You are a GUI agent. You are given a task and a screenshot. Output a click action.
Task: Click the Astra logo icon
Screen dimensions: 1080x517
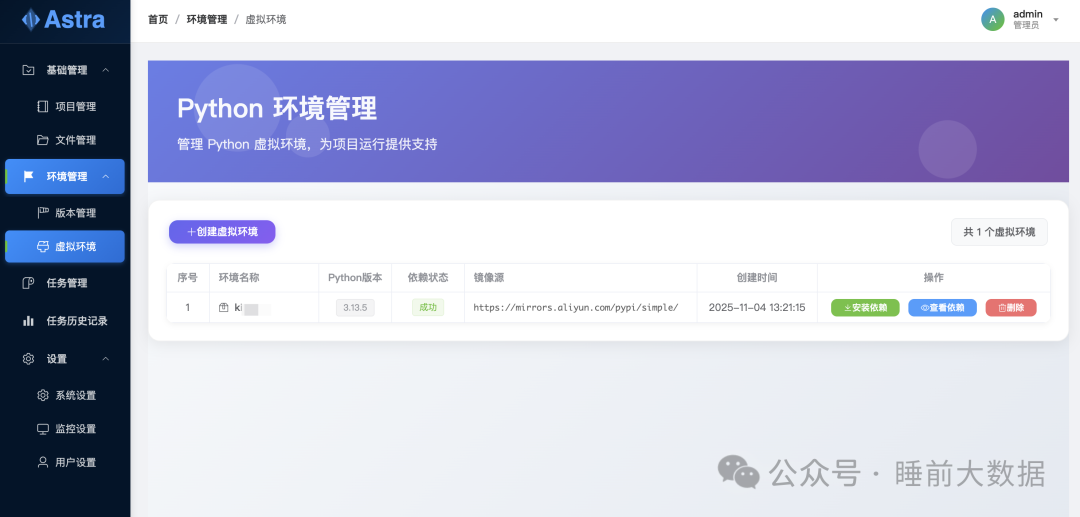(30, 19)
